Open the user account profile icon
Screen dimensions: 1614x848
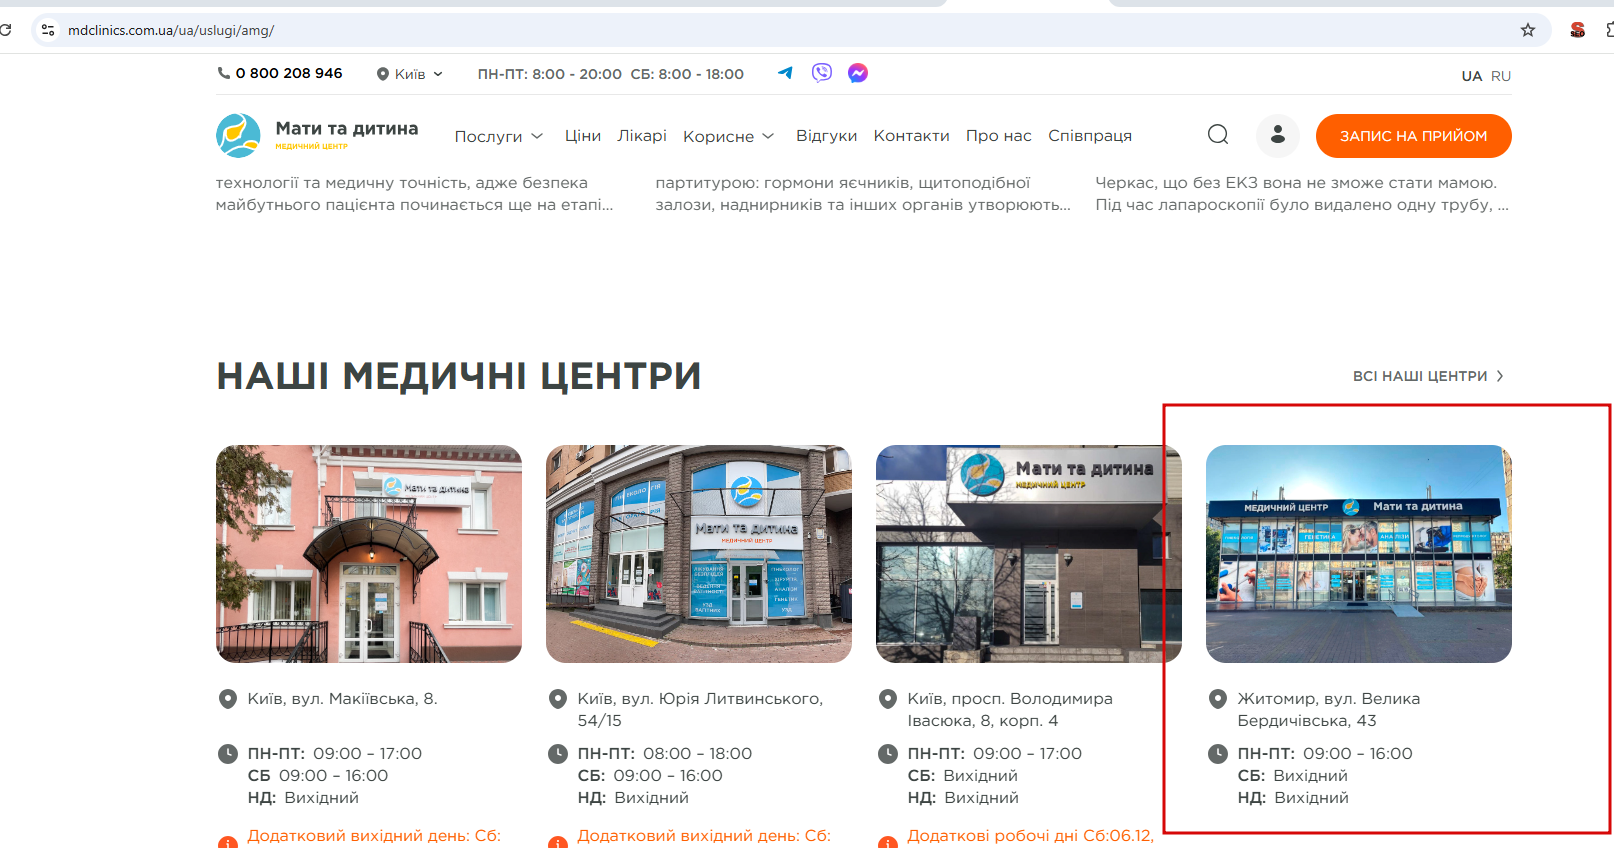coord(1278,135)
